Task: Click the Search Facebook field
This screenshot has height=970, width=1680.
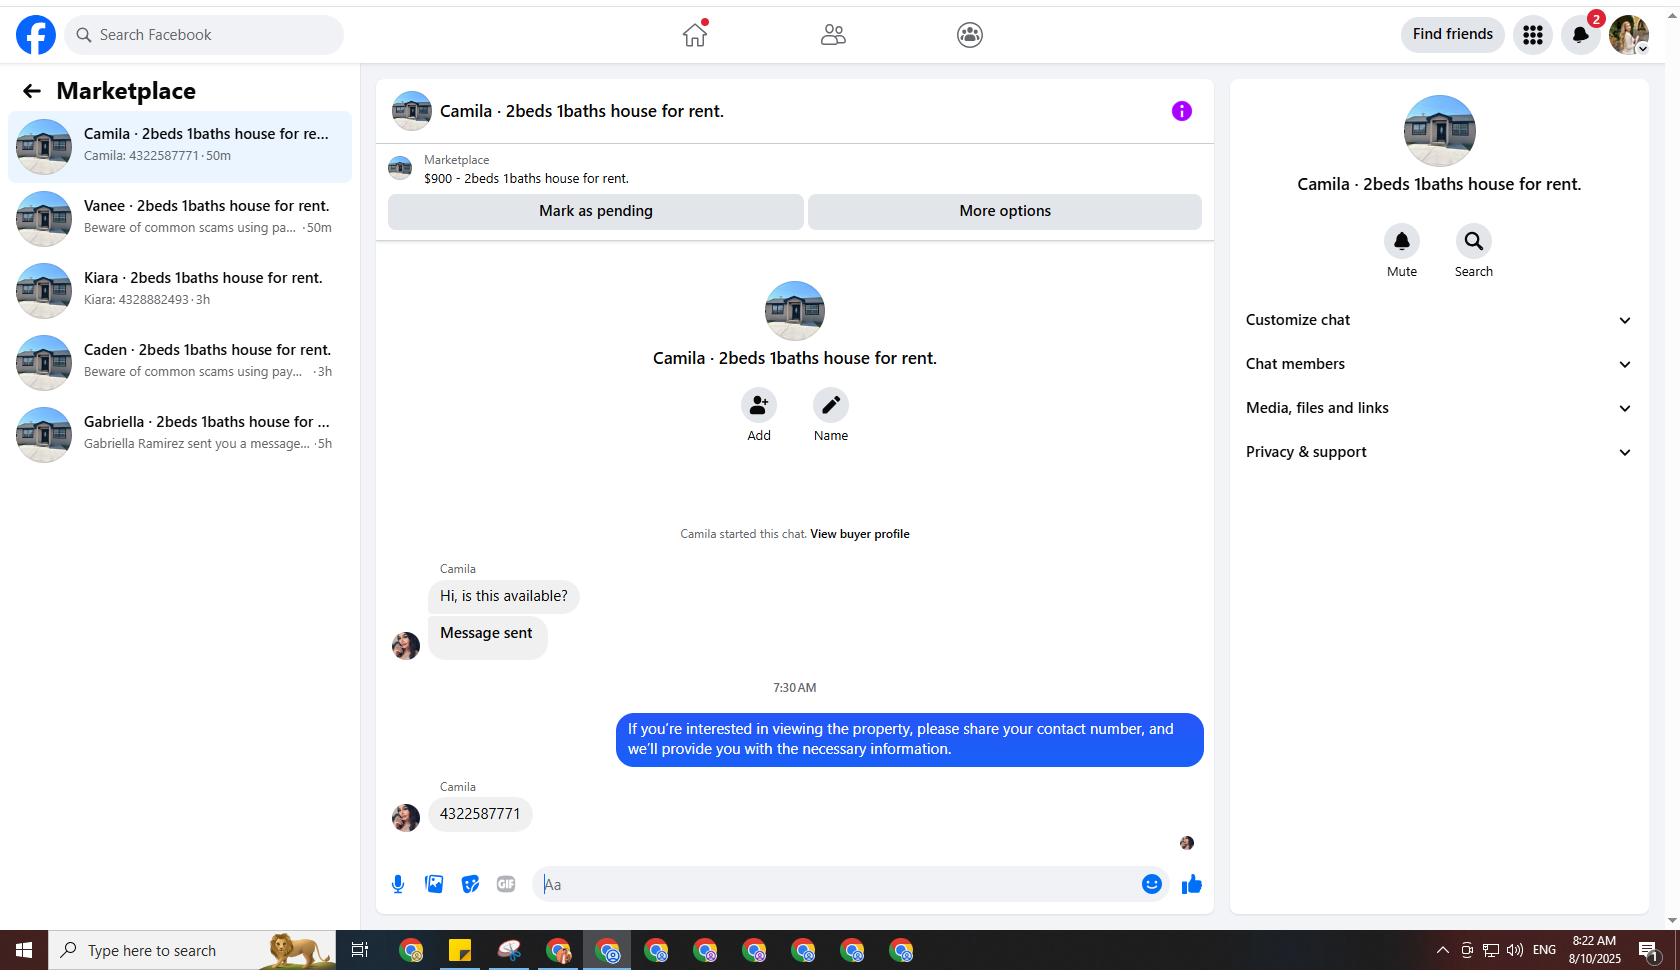Action: click(204, 35)
